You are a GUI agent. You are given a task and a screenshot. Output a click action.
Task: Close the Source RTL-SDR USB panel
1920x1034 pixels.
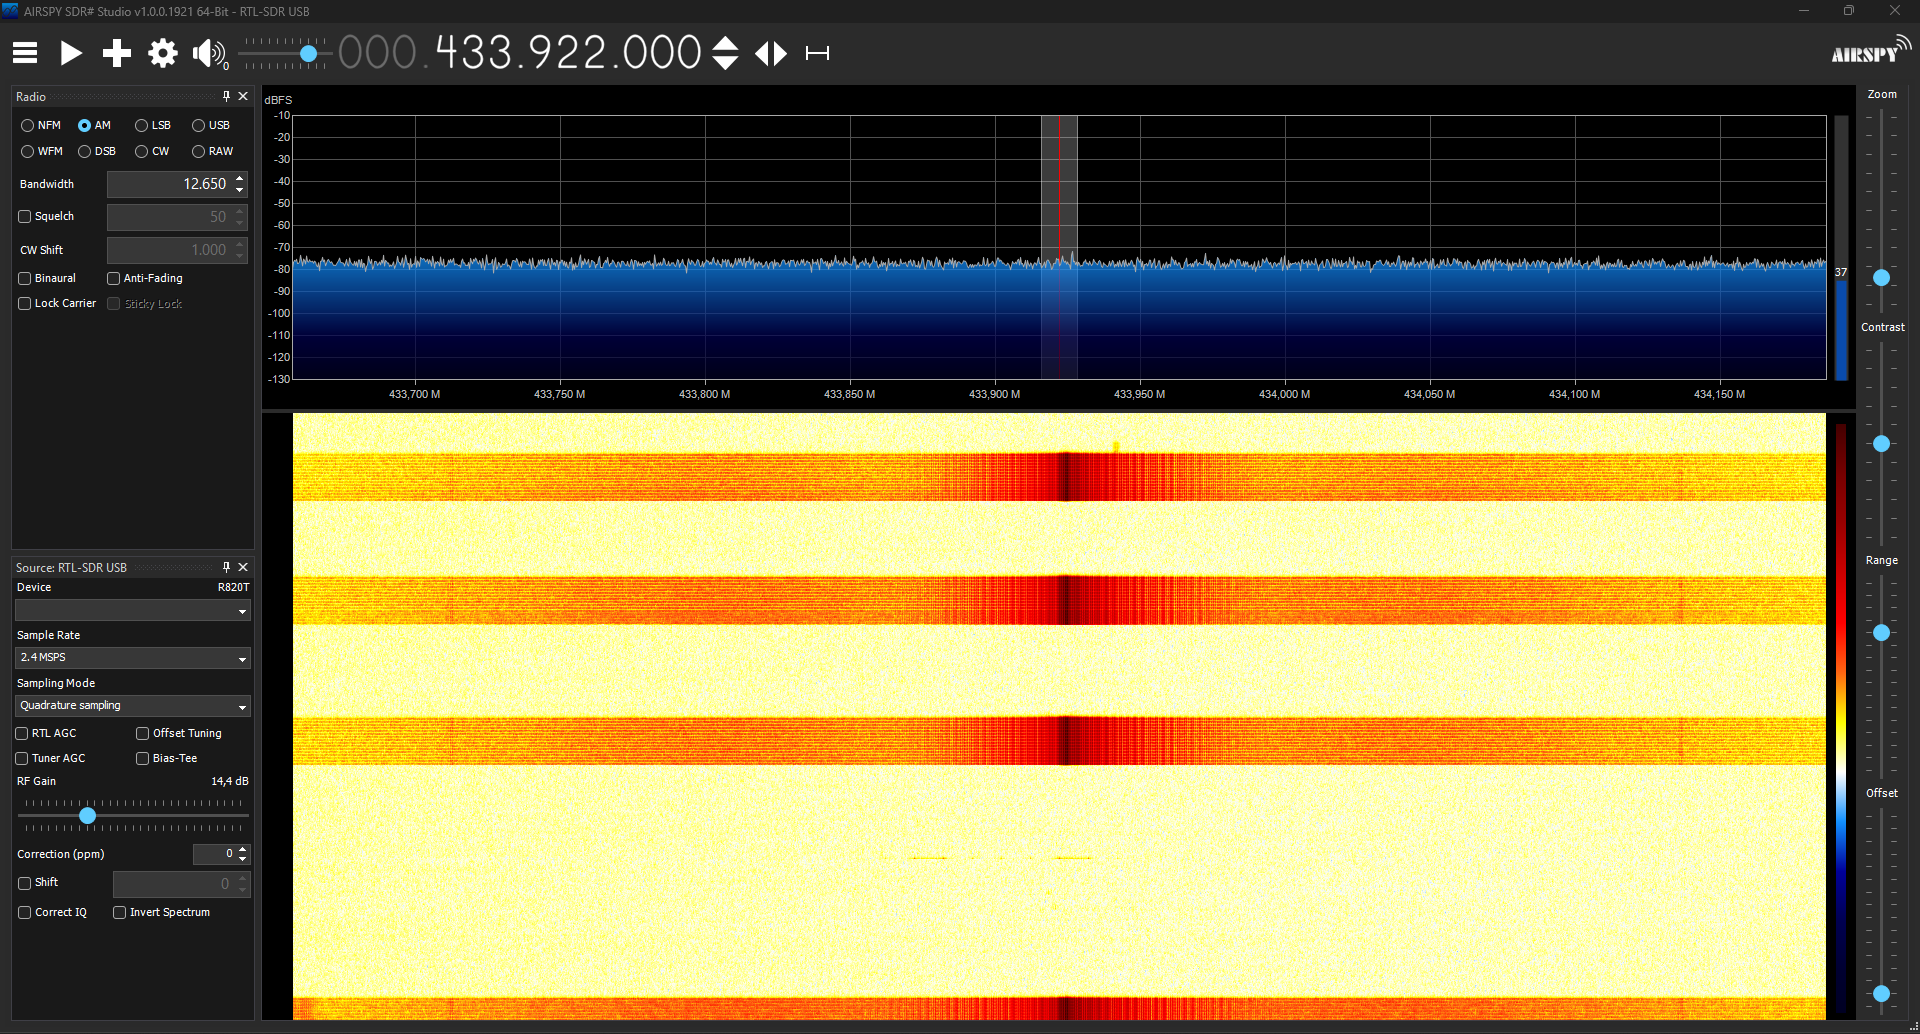tap(243, 567)
